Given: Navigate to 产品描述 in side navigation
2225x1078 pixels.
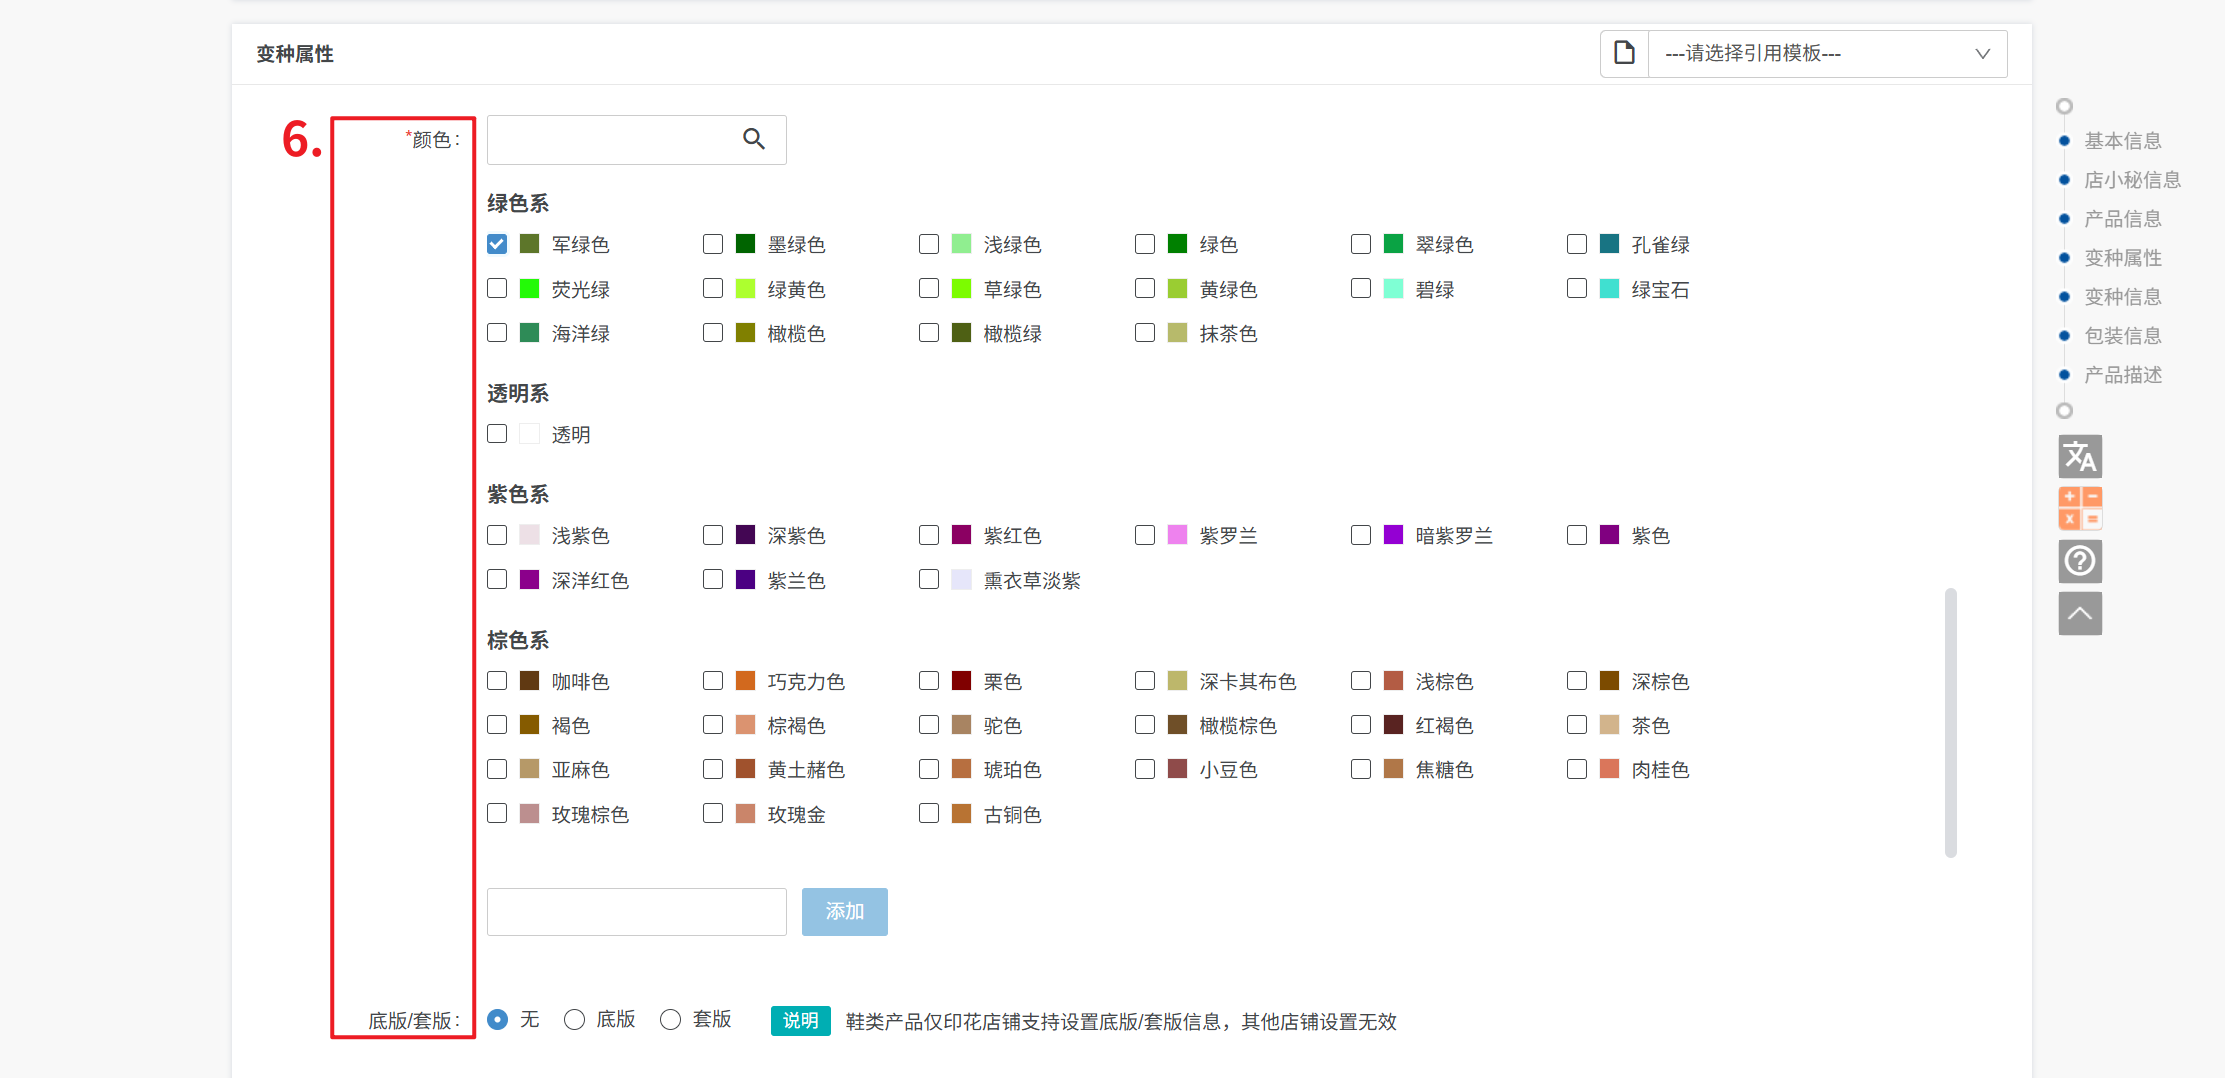Looking at the screenshot, I should click(2122, 375).
